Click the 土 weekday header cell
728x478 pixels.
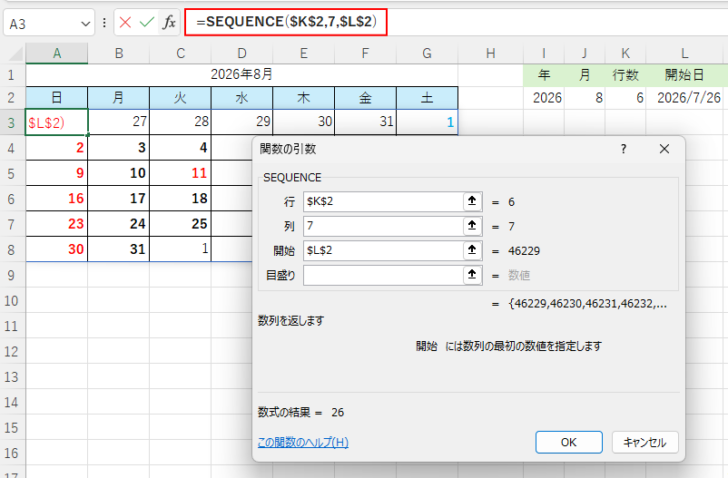(x=427, y=98)
